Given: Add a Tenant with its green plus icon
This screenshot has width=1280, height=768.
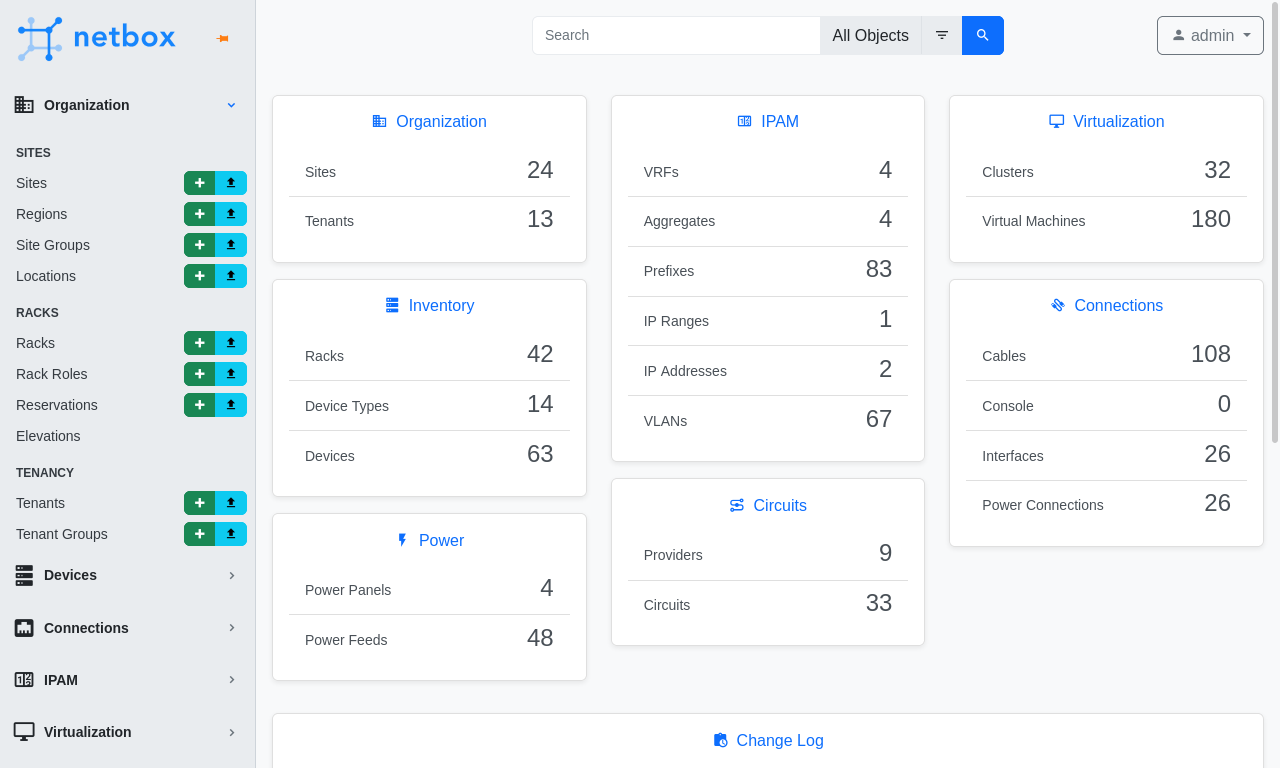Looking at the screenshot, I should click(199, 503).
